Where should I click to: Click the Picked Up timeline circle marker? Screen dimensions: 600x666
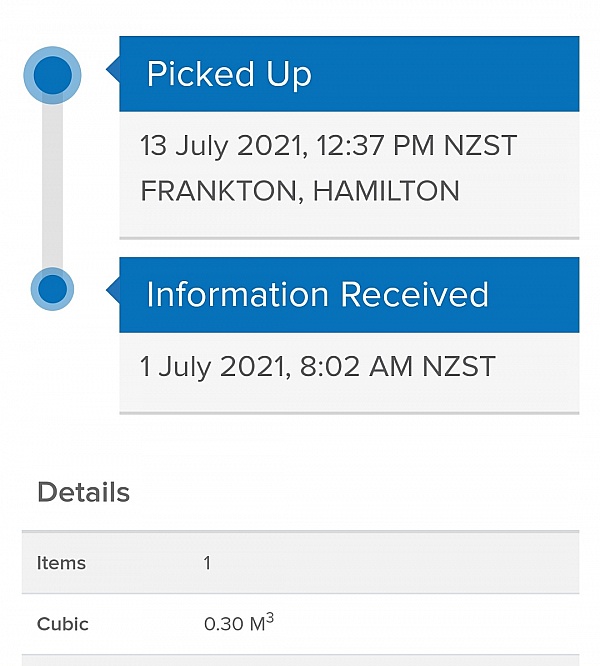[52, 75]
